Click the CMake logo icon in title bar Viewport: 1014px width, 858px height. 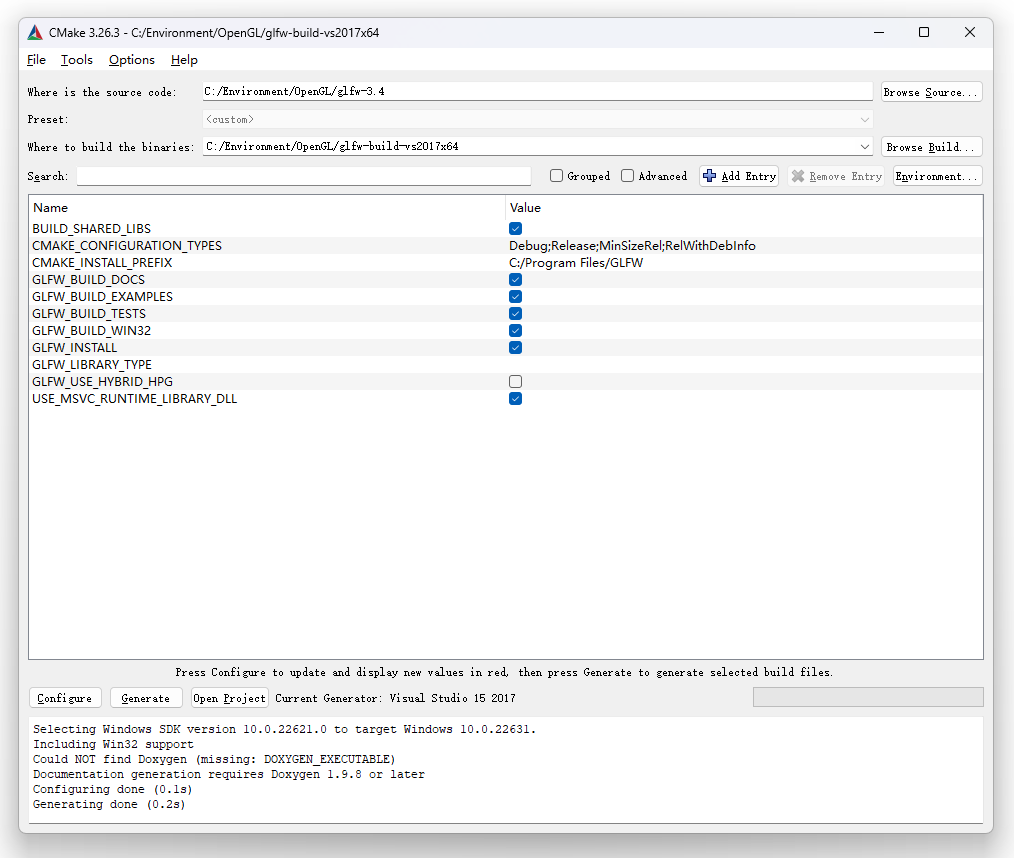(x=35, y=32)
